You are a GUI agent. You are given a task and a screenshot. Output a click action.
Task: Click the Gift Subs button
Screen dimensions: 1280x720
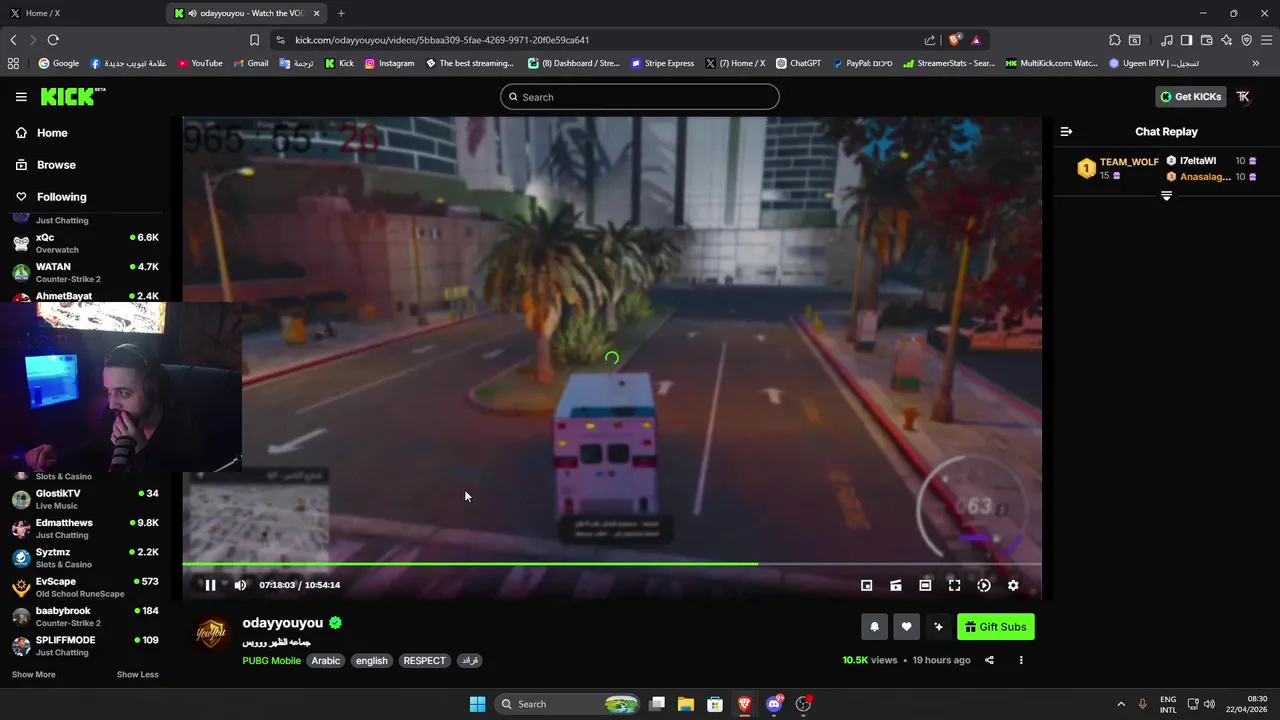click(996, 627)
